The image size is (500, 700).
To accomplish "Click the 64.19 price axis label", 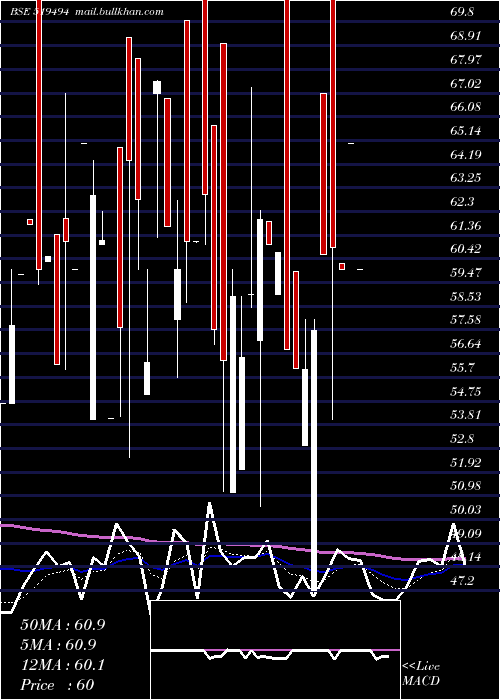I will [x=466, y=155].
